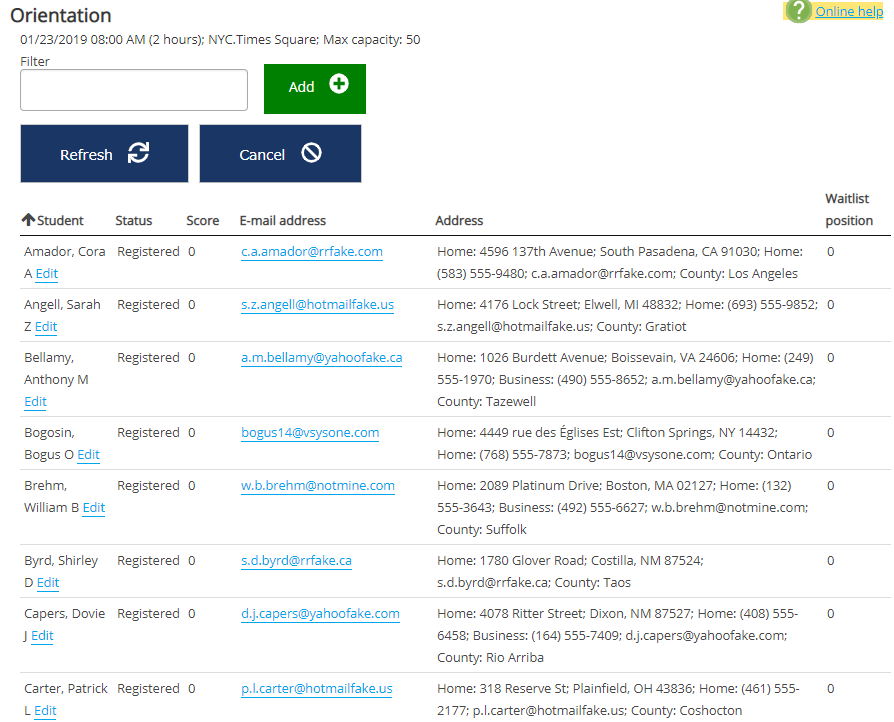
Task: Edit Dovie J Capers' registration
Action: [x=42, y=636]
